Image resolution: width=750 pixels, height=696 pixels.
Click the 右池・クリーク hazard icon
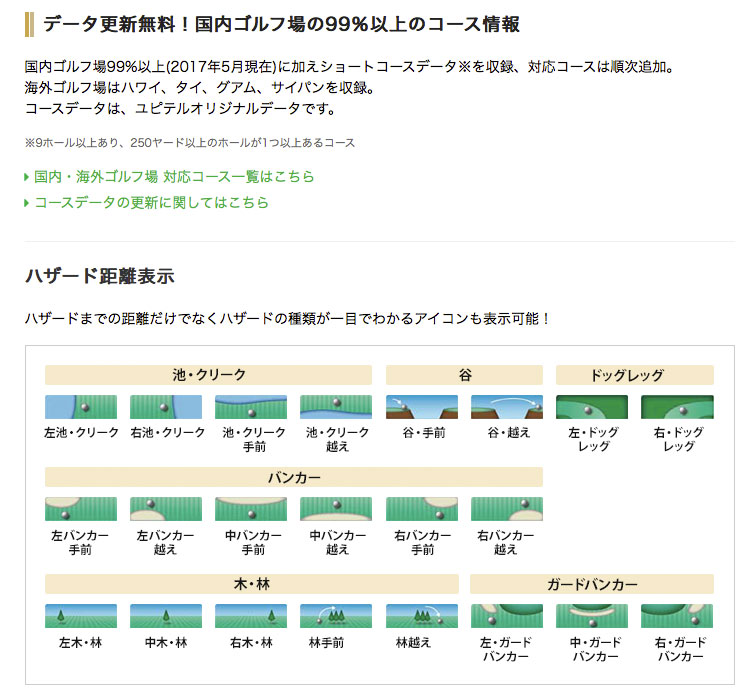(x=166, y=407)
